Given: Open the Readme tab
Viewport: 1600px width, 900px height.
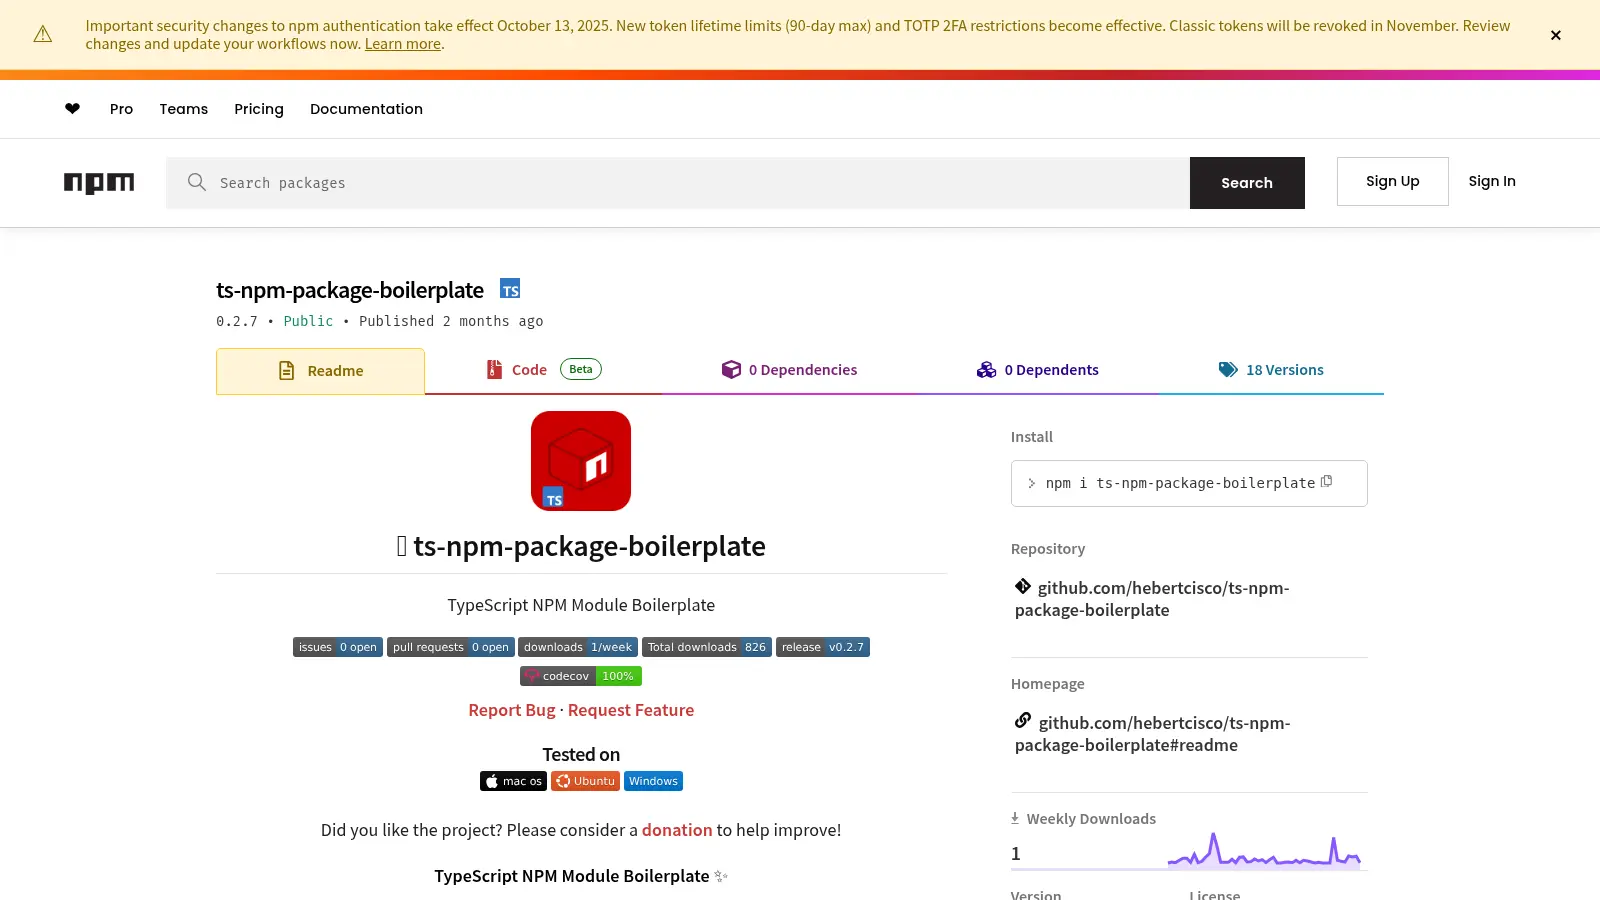Looking at the screenshot, I should [320, 371].
